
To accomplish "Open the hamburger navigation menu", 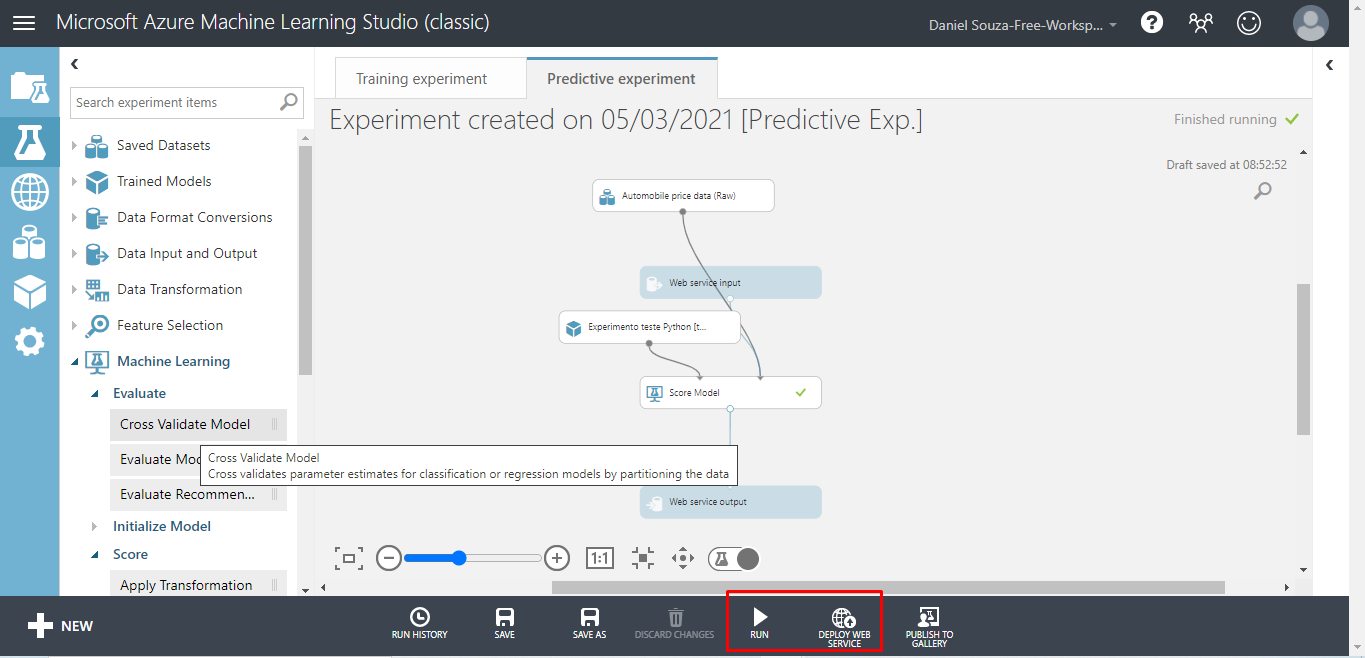I will click(24, 23).
